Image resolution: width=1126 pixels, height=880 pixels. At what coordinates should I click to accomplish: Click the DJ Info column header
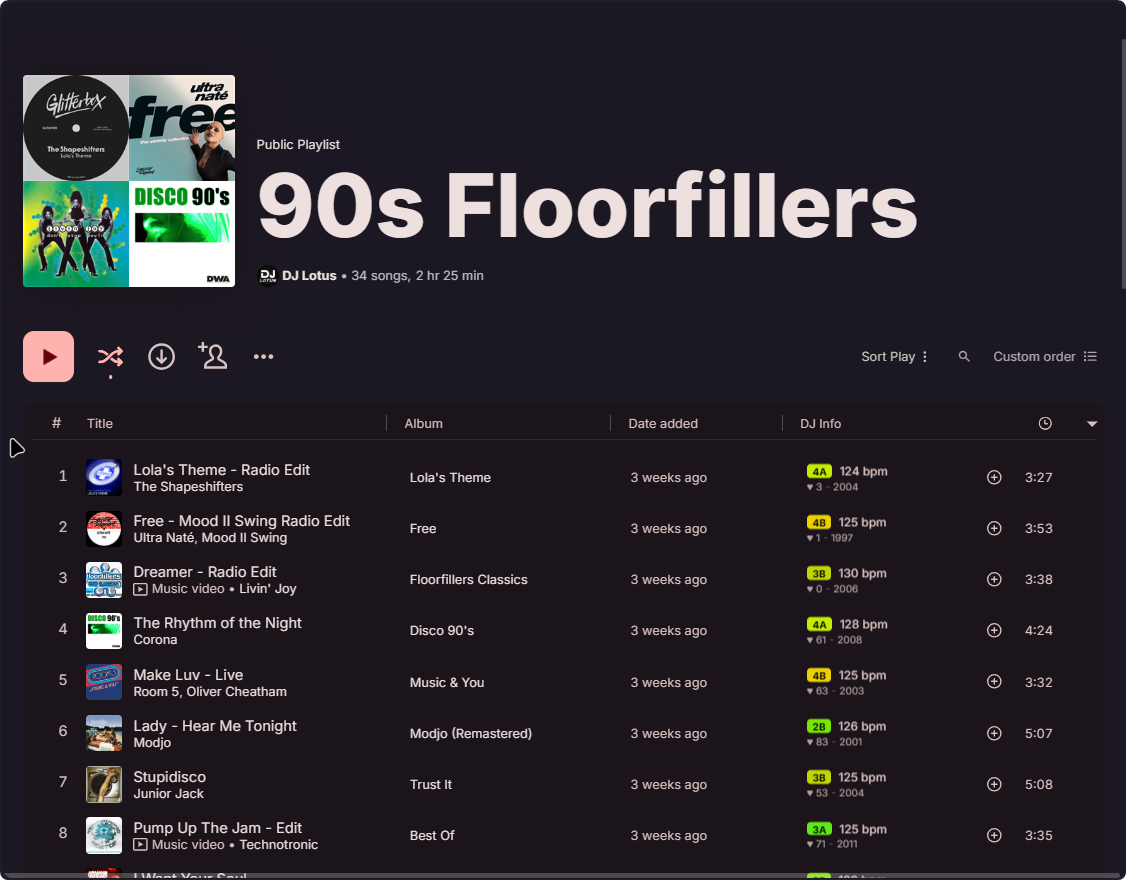821,424
